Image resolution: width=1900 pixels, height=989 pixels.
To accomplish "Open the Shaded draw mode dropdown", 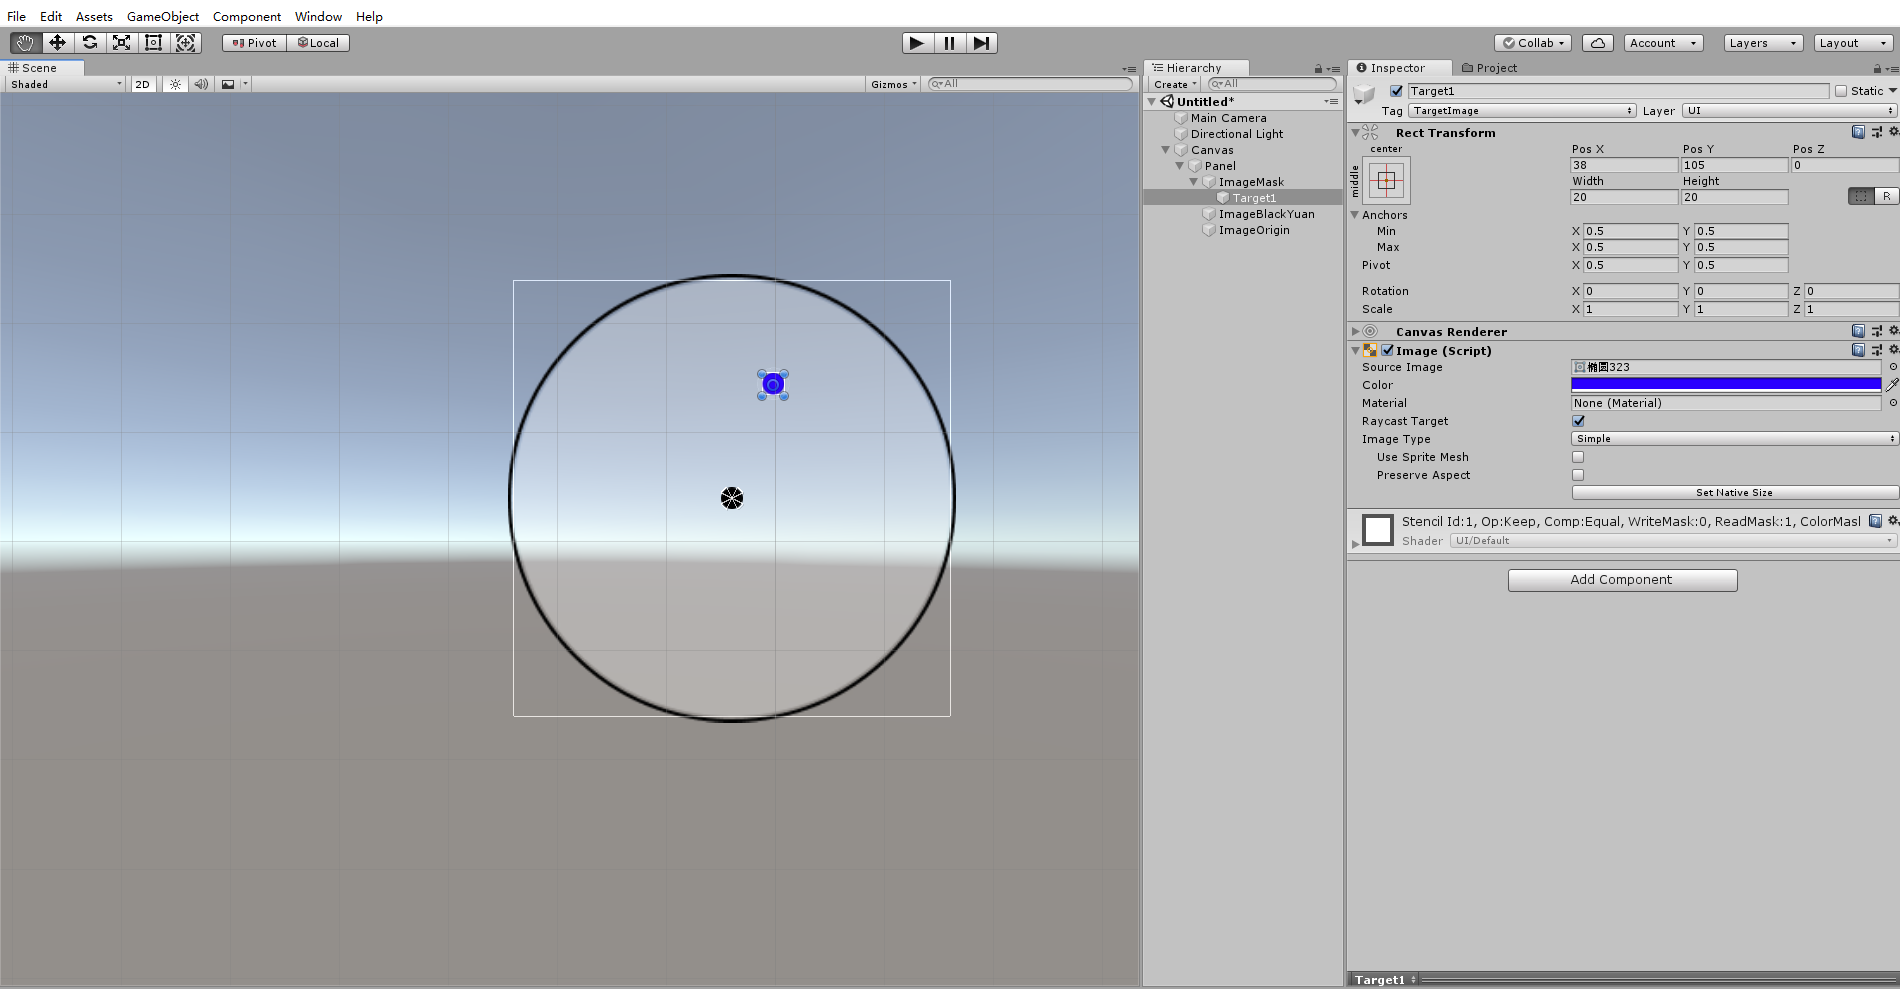I will click(66, 84).
